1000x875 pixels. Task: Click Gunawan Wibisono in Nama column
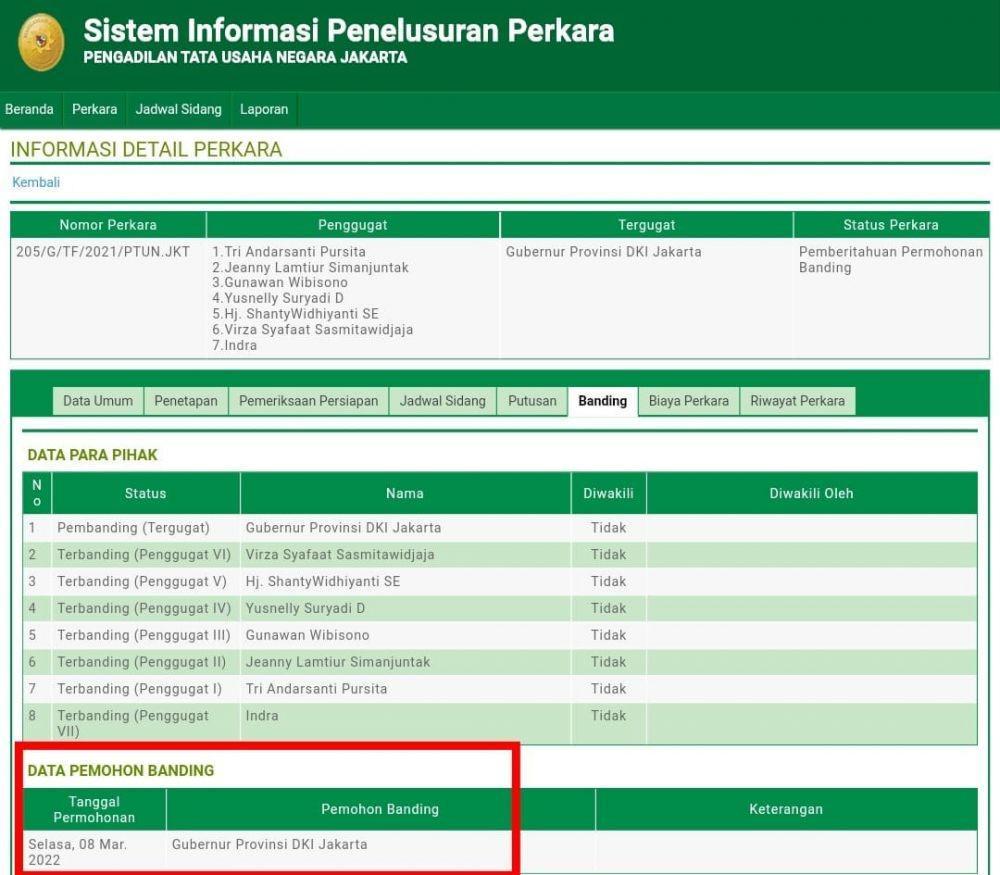(x=307, y=635)
